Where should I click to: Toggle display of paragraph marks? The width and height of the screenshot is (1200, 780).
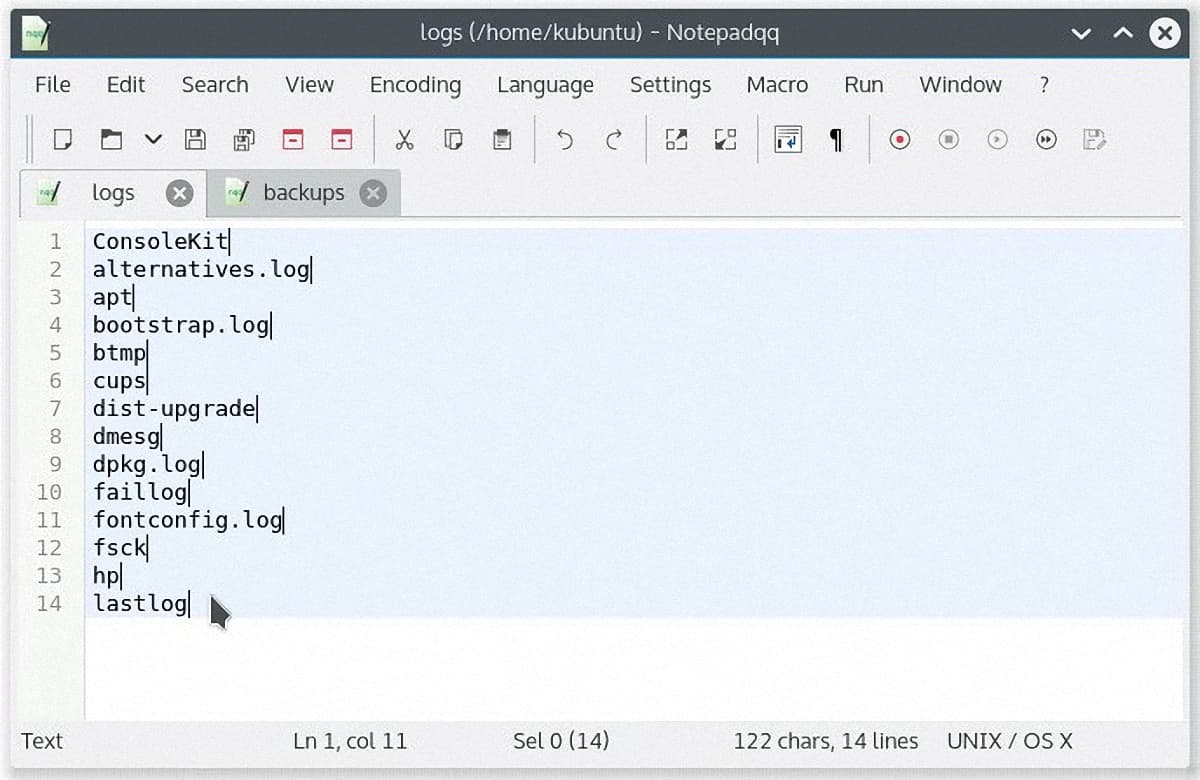point(836,140)
